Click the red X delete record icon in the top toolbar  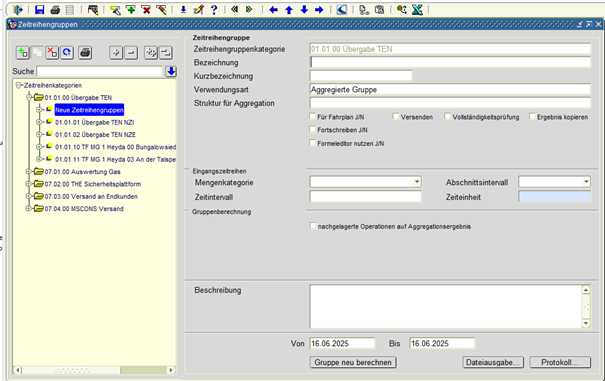pos(146,10)
